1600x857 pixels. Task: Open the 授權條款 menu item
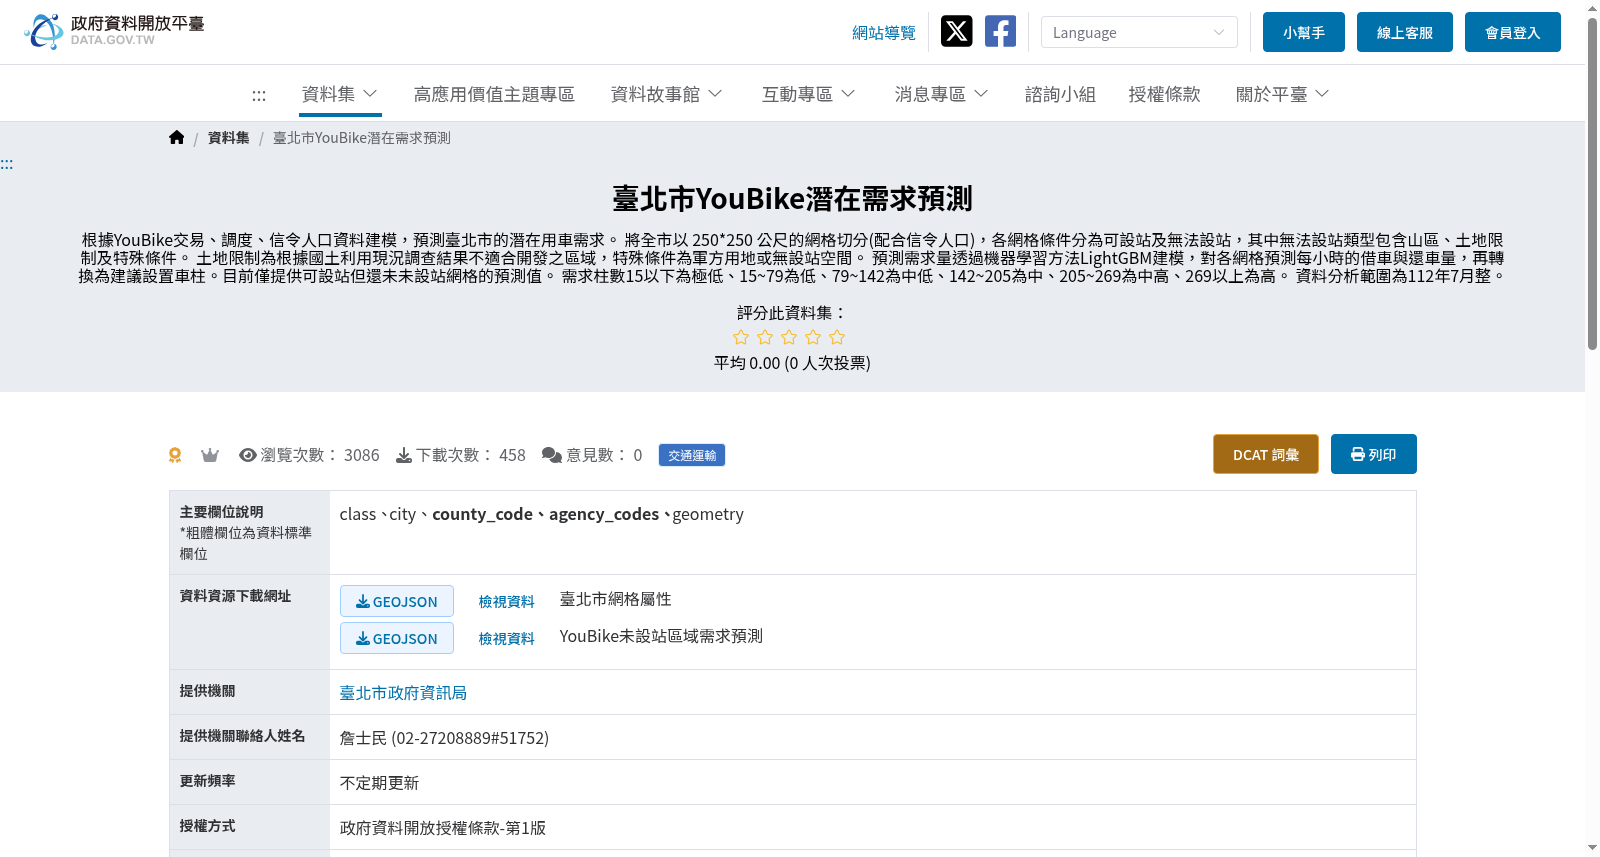1164,94
